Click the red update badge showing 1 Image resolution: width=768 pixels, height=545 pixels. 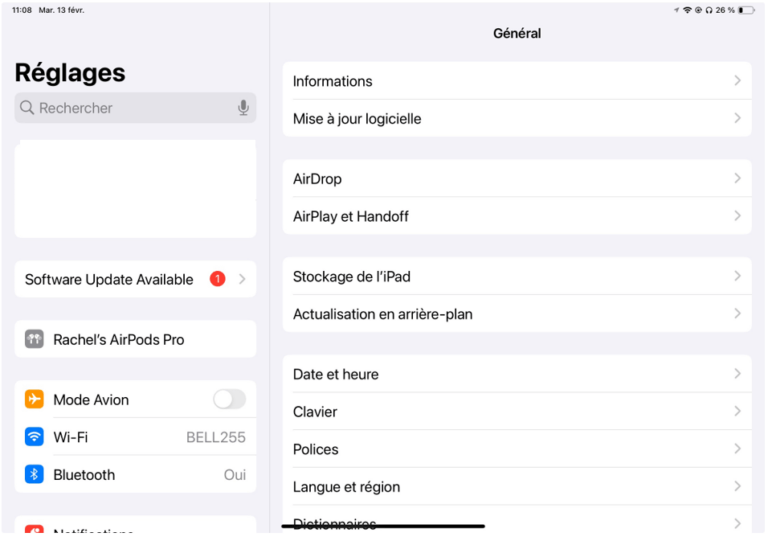pyautogui.click(x=217, y=279)
